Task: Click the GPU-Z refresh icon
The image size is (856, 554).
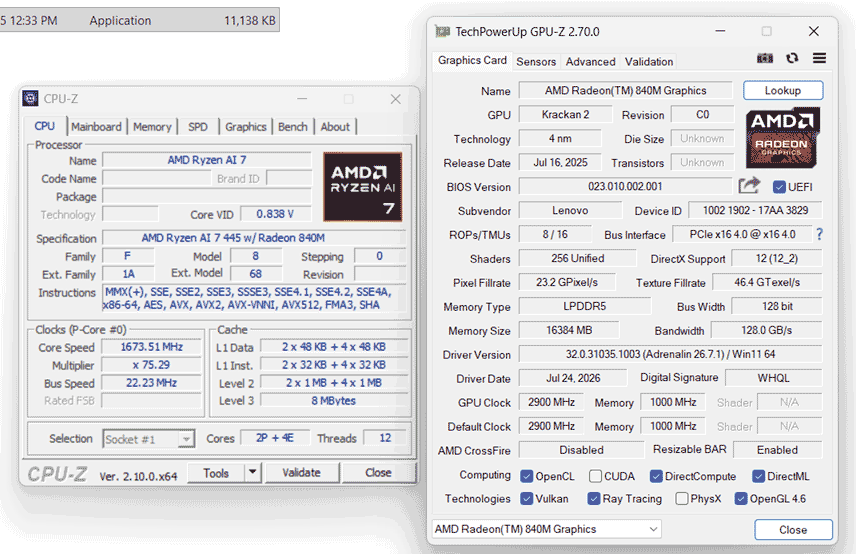Action: click(x=792, y=58)
